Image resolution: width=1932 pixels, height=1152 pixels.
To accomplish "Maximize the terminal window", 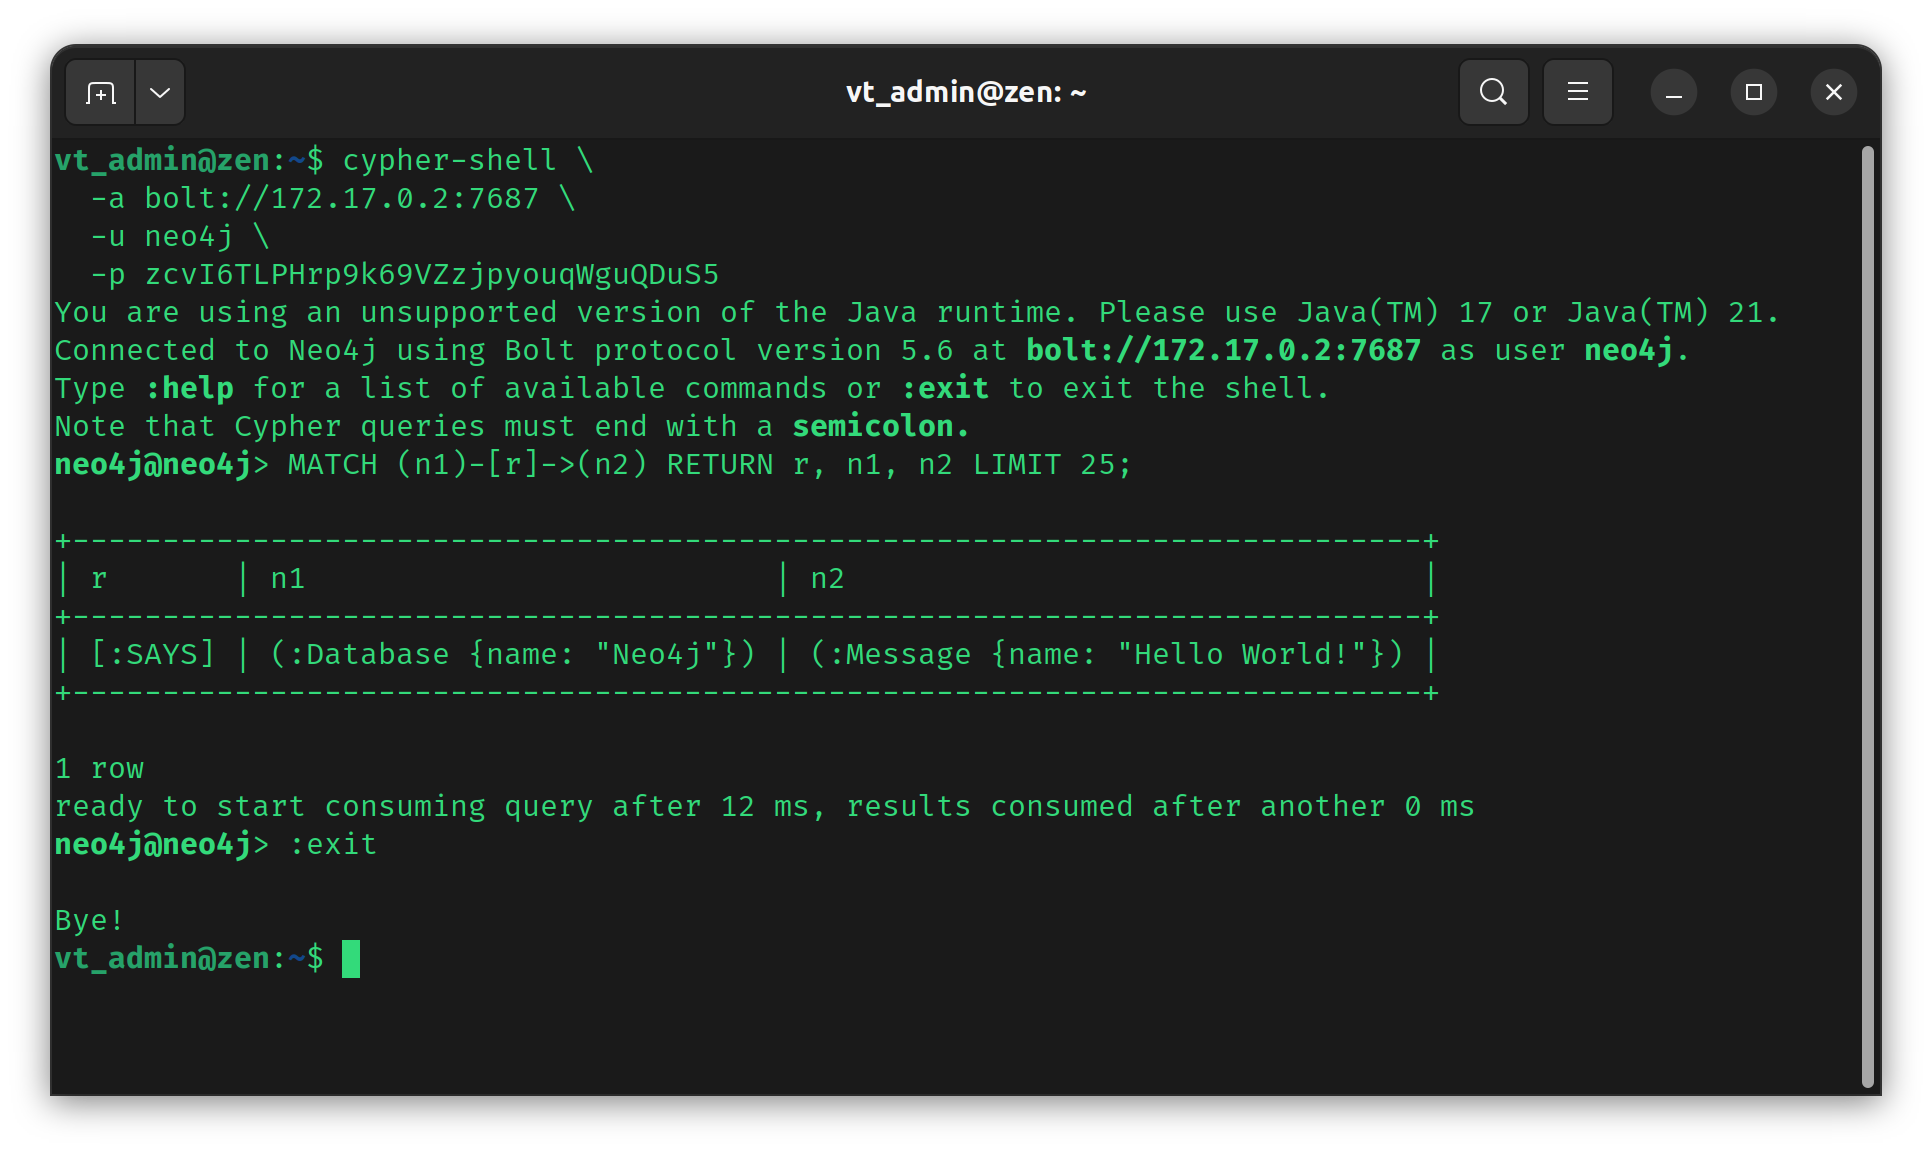I will point(1753,92).
